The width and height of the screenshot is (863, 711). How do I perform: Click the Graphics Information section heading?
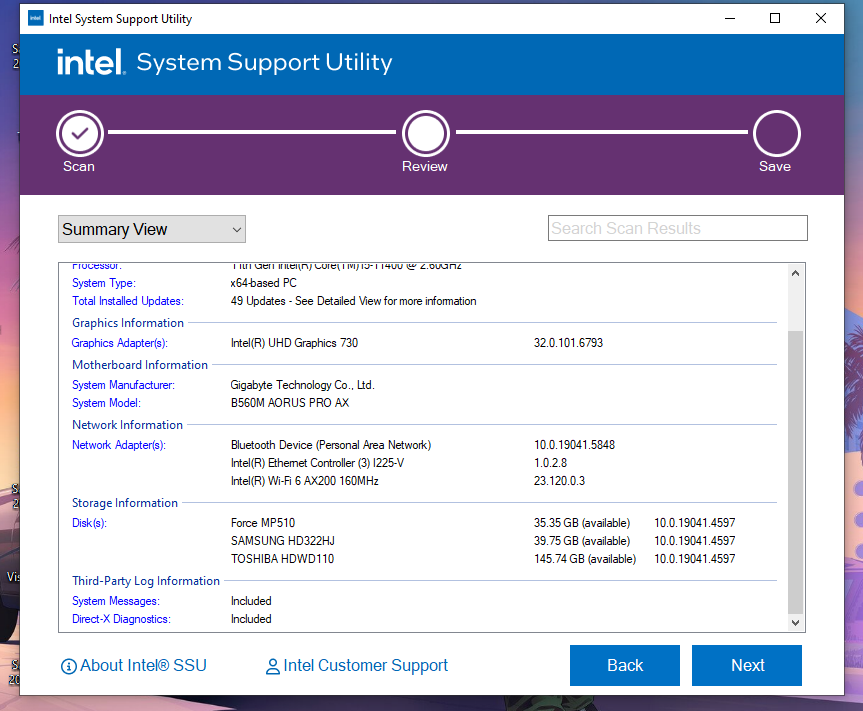click(x=128, y=323)
